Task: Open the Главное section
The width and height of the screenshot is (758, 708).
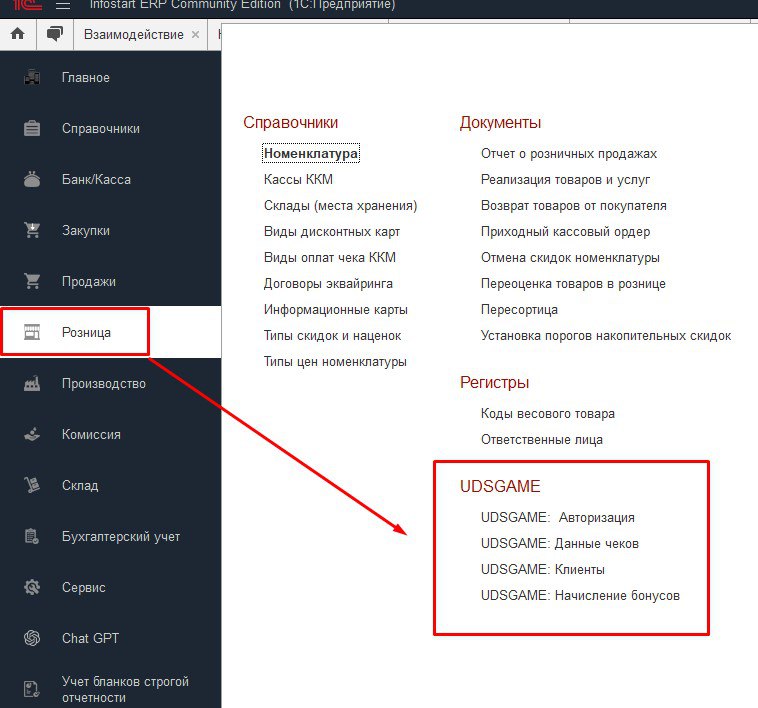Action: tap(86, 77)
